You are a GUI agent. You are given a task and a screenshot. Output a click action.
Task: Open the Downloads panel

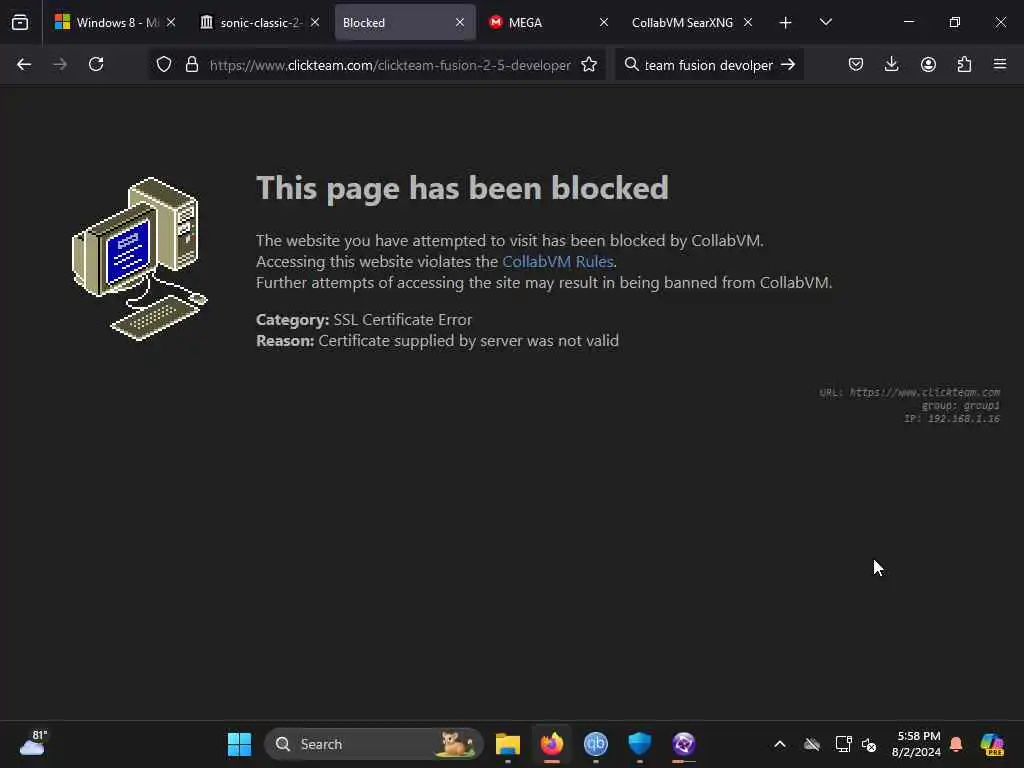[x=891, y=64]
